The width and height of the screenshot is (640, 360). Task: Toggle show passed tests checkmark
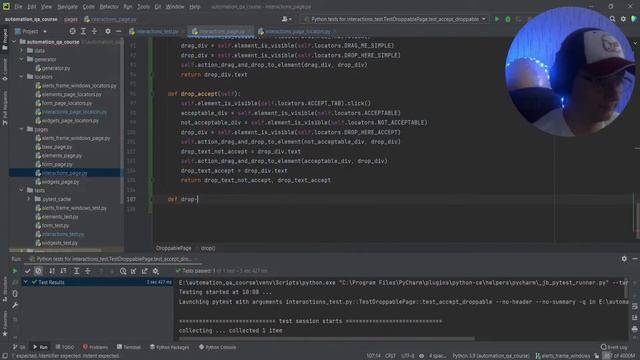pyautogui.click(x=27, y=271)
